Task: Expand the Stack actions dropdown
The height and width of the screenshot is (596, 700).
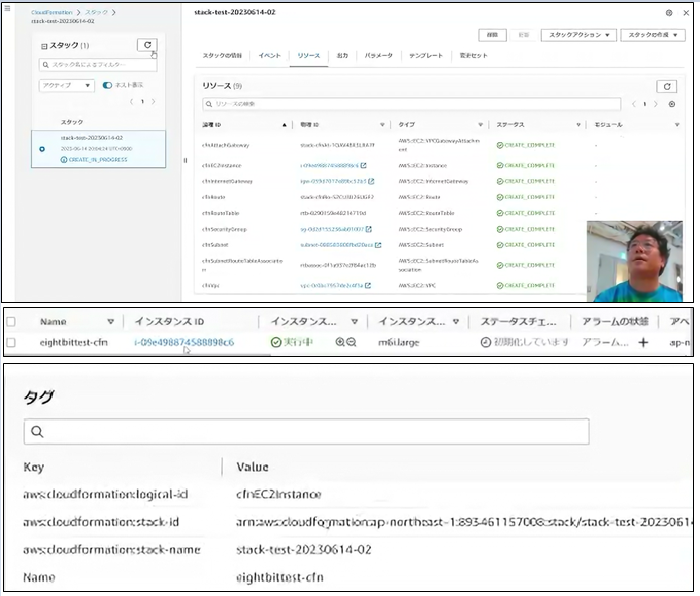Action: tap(579, 35)
